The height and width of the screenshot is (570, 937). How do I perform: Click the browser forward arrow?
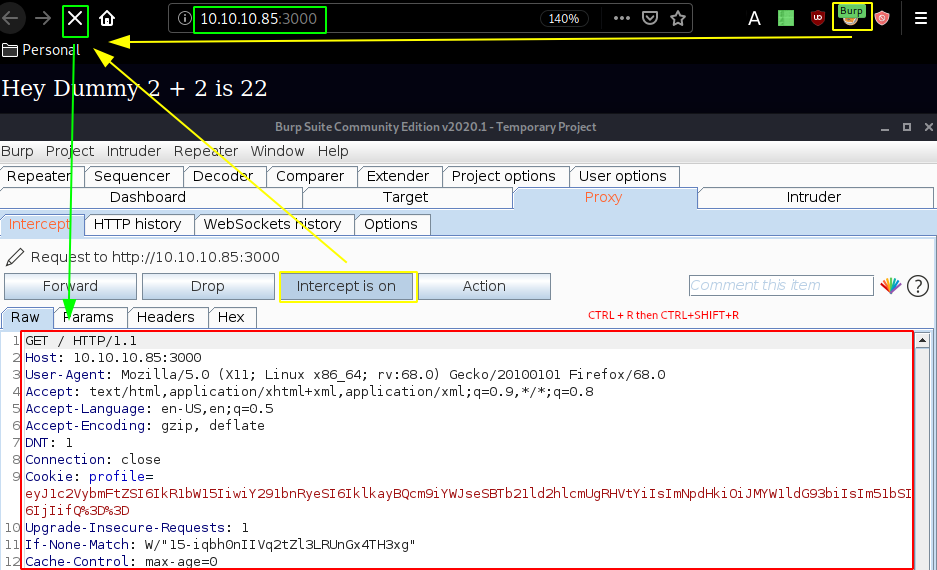tap(42, 19)
